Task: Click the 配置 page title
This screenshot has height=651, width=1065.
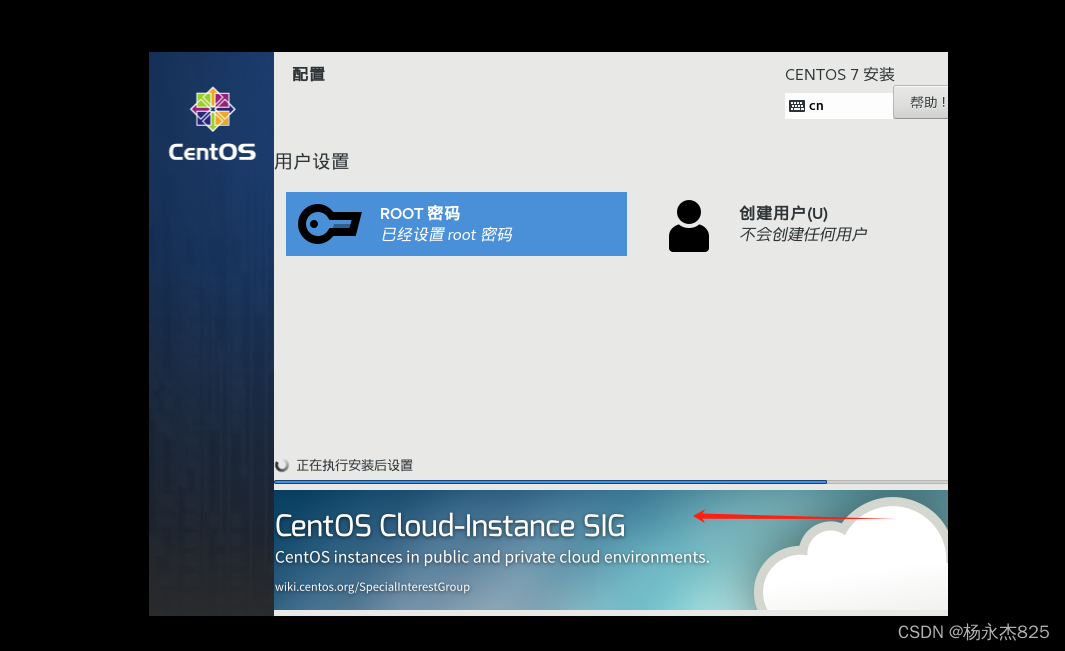Action: pyautogui.click(x=308, y=74)
